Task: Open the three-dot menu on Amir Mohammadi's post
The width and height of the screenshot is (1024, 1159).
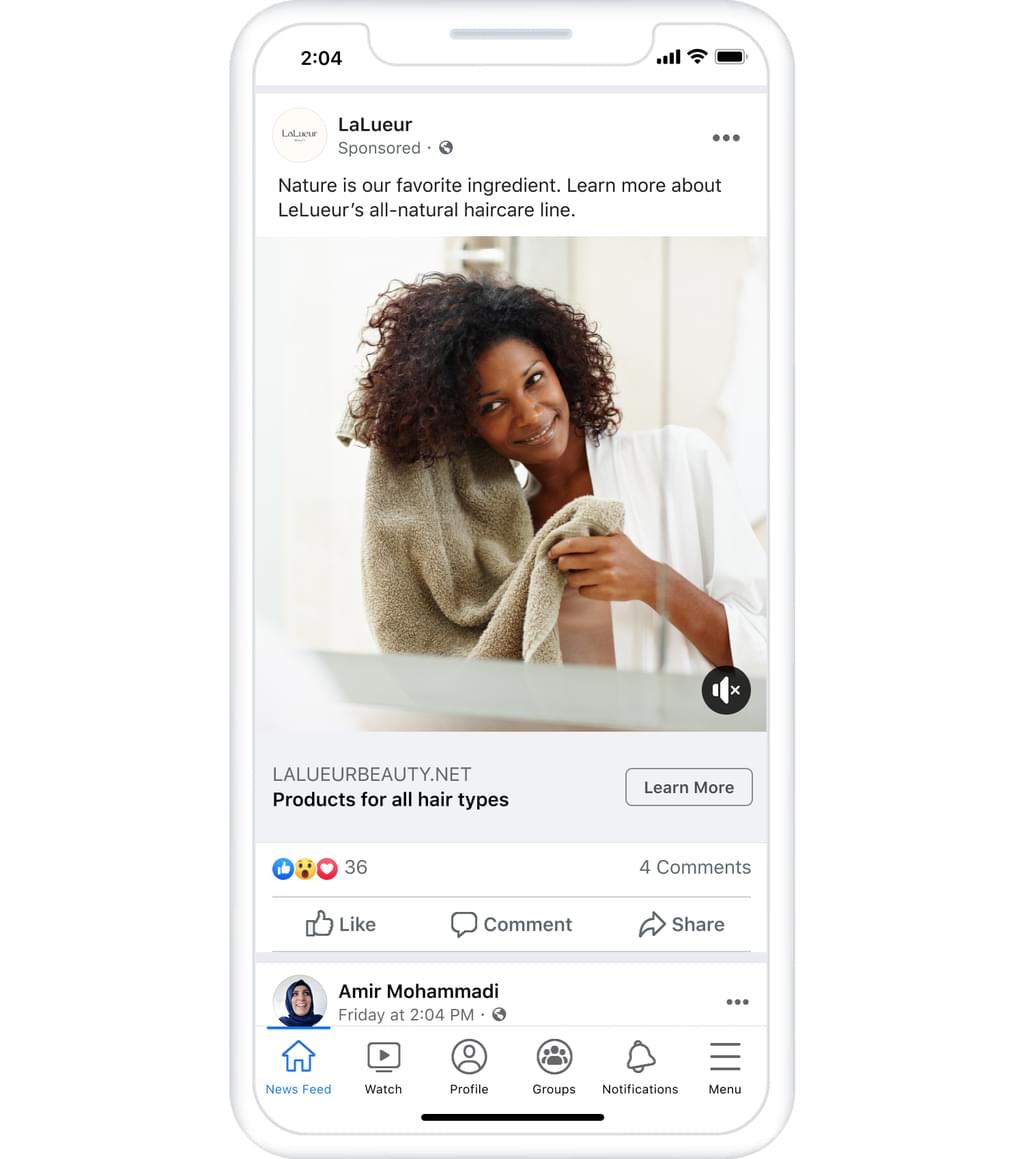Action: [737, 1002]
